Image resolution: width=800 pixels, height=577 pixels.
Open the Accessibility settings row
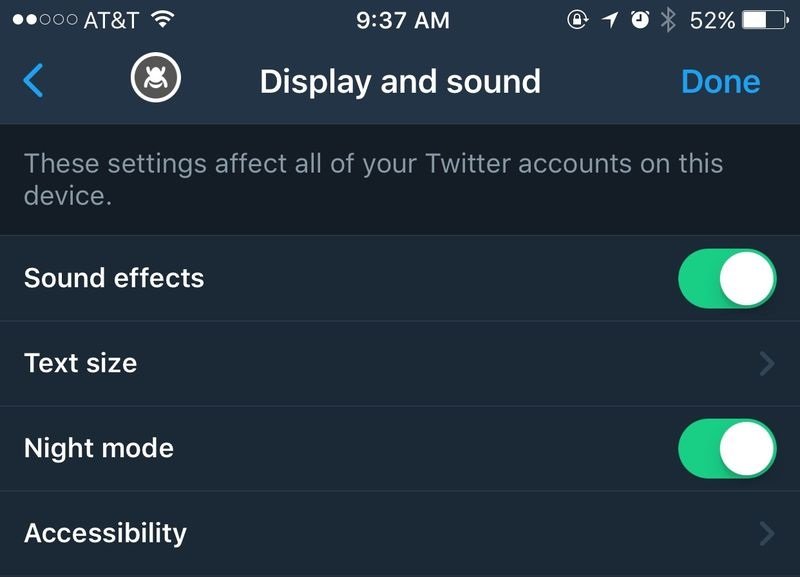coord(400,533)
